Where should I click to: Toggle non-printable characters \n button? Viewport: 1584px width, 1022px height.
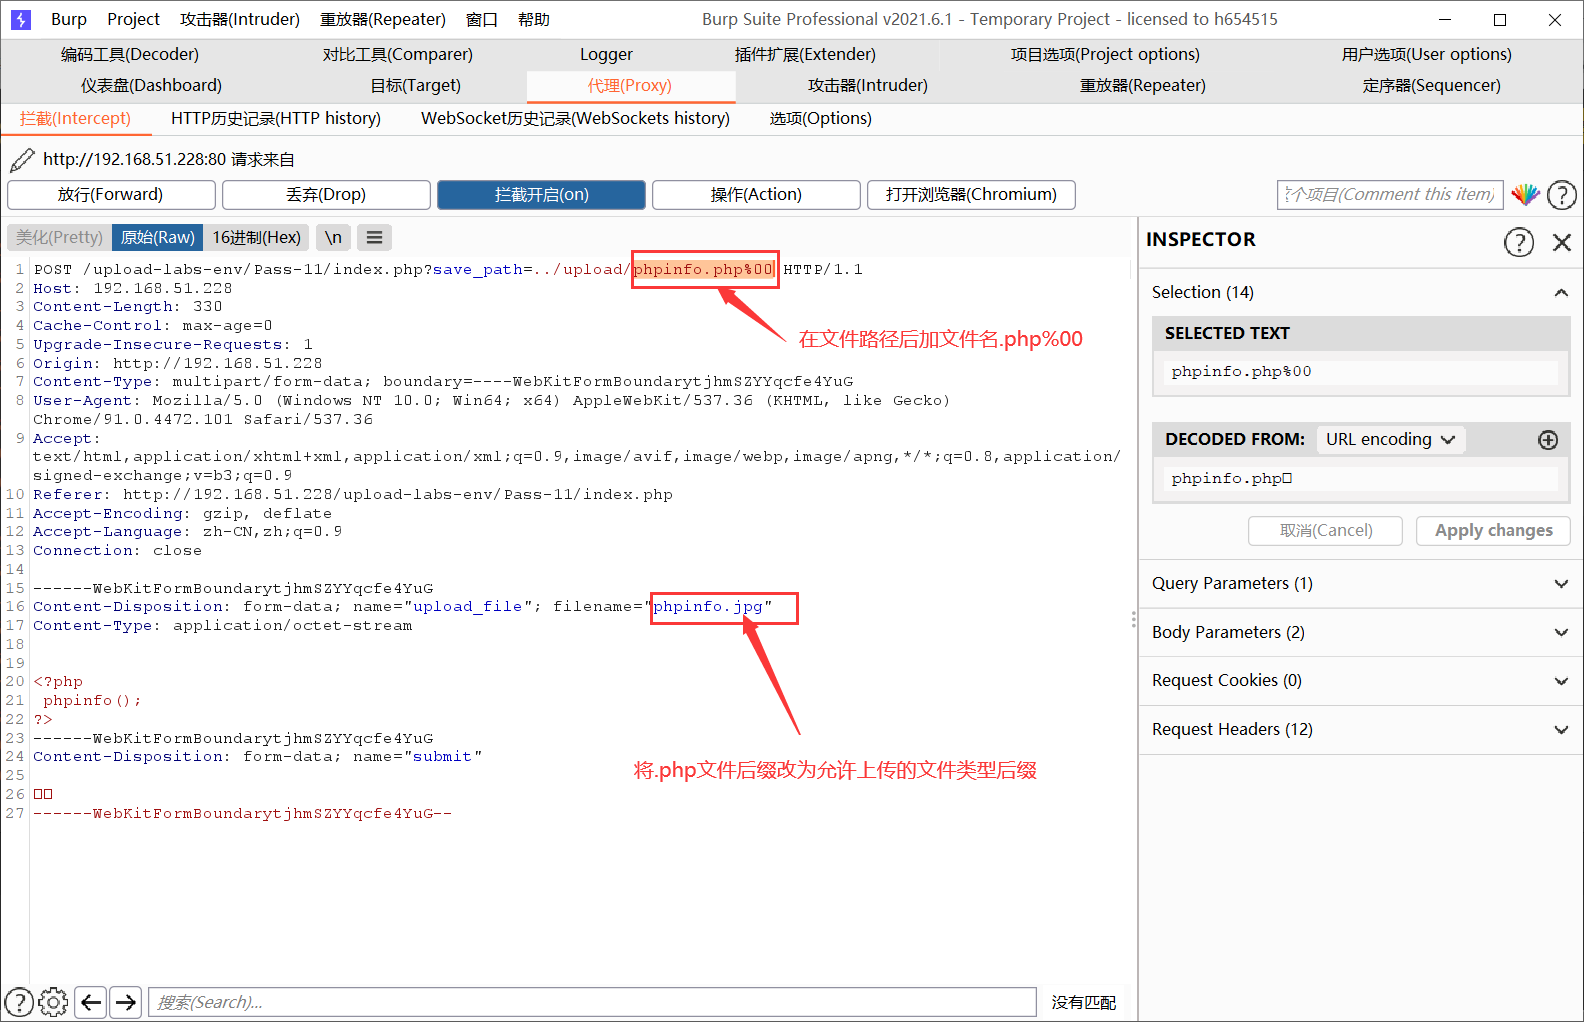(x=334, y=237)
